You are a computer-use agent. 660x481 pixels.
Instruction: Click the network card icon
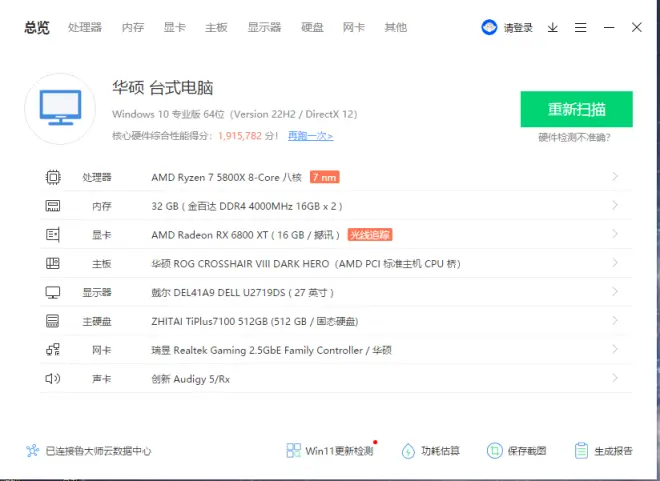(53, 351)
